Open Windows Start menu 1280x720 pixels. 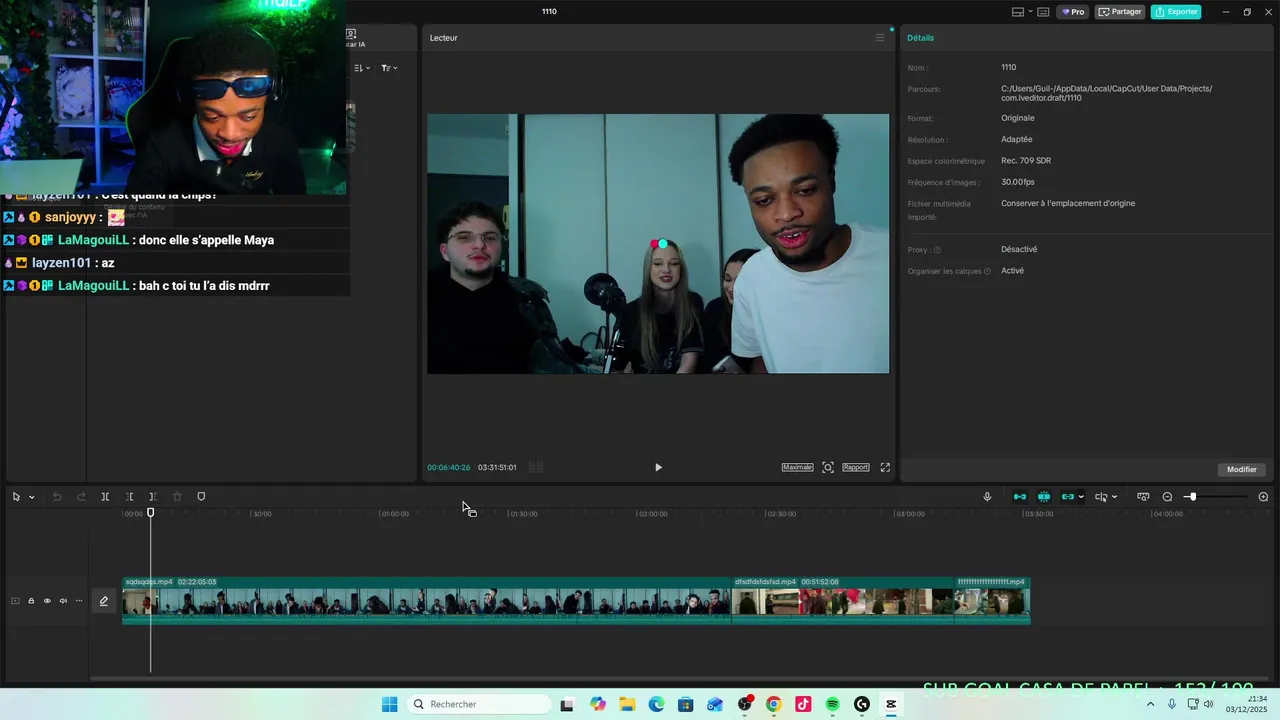(x=389, y=704)
